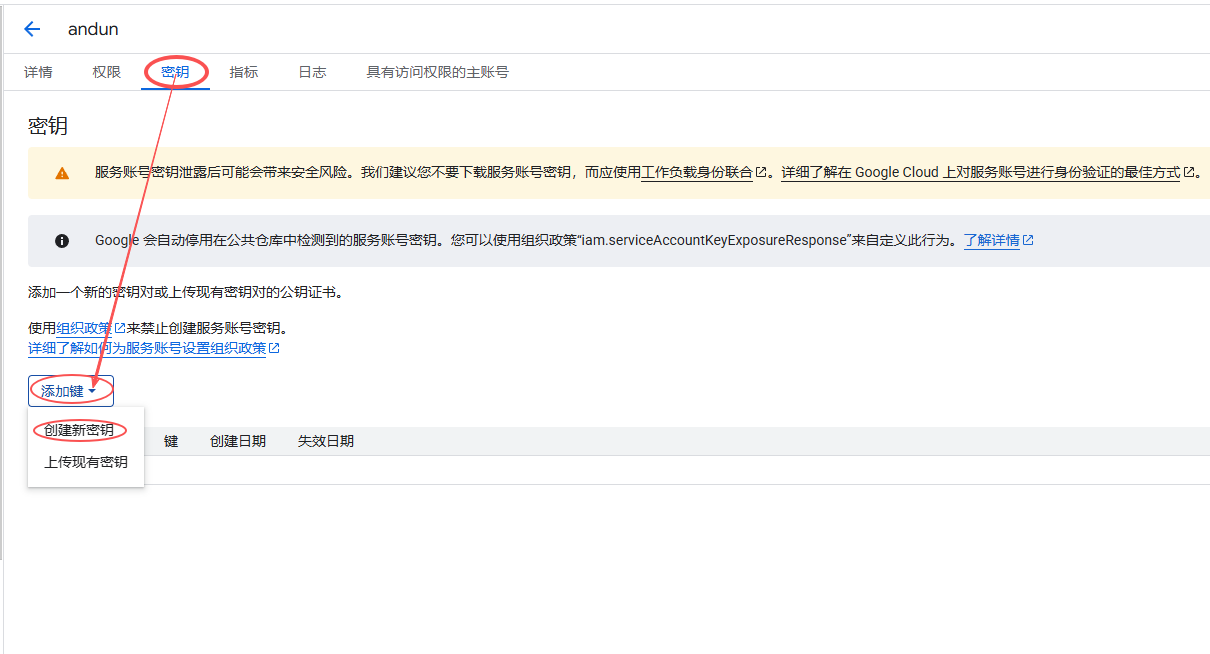Click the 键 column header
Image resolution: width=1210 pixels, height=654 pixels.
tap(171, 441)
